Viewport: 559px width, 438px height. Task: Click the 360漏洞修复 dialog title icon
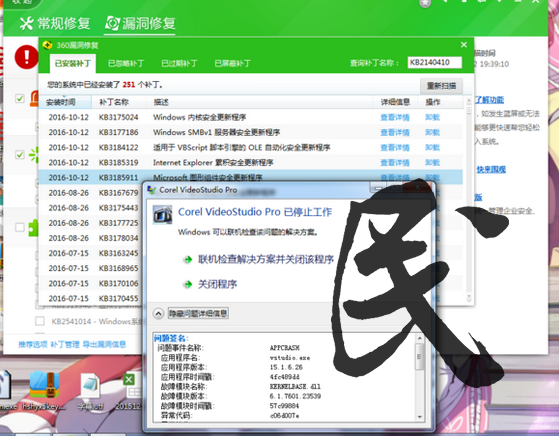click(x=47, y=45)
